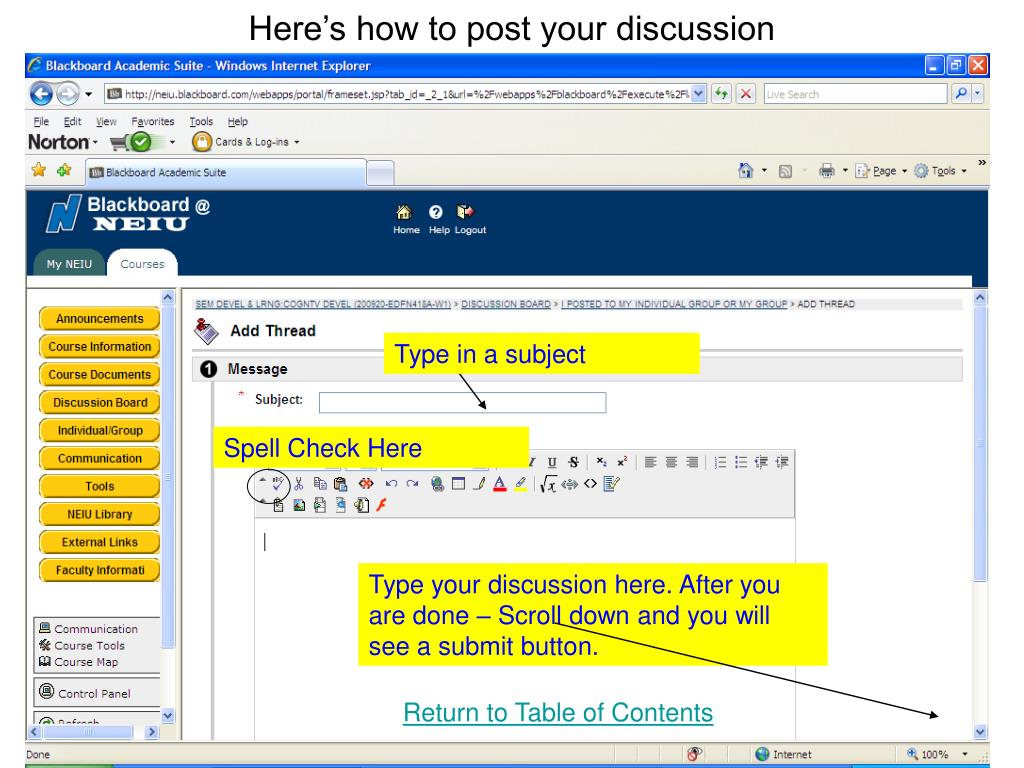The width and height of the screenshot is (1024, 768).
Task: Click the Copy icon in the editor toolbar
Action: (320, 484)
